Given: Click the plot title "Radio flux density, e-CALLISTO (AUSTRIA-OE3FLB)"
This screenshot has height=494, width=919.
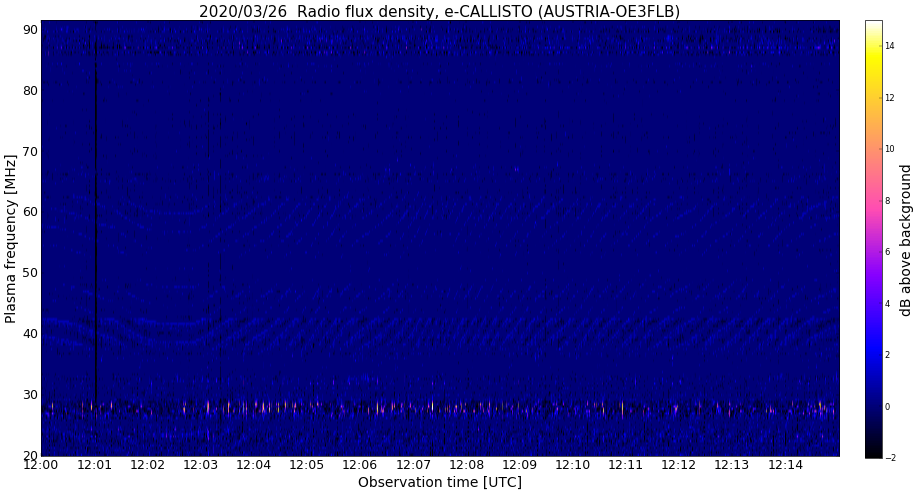Looking at the screenshot, I should pyautogui.click(x=488, y=11).
